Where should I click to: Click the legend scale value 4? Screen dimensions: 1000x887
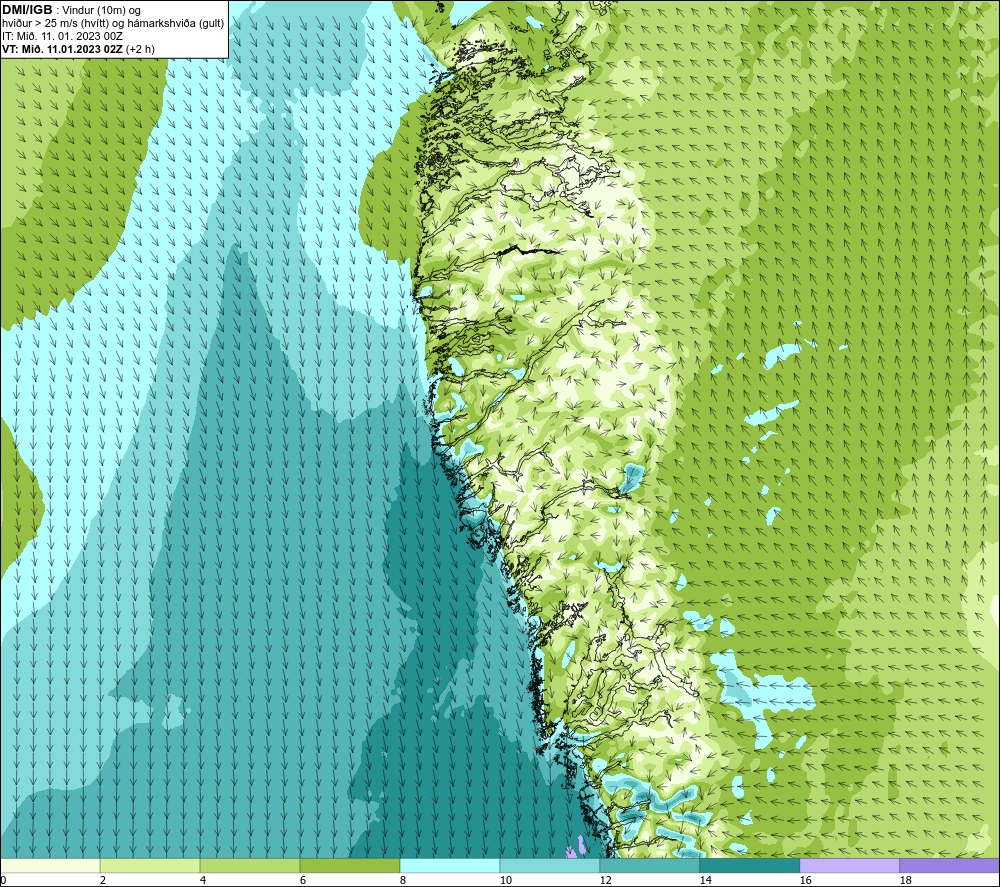point(203,881)
